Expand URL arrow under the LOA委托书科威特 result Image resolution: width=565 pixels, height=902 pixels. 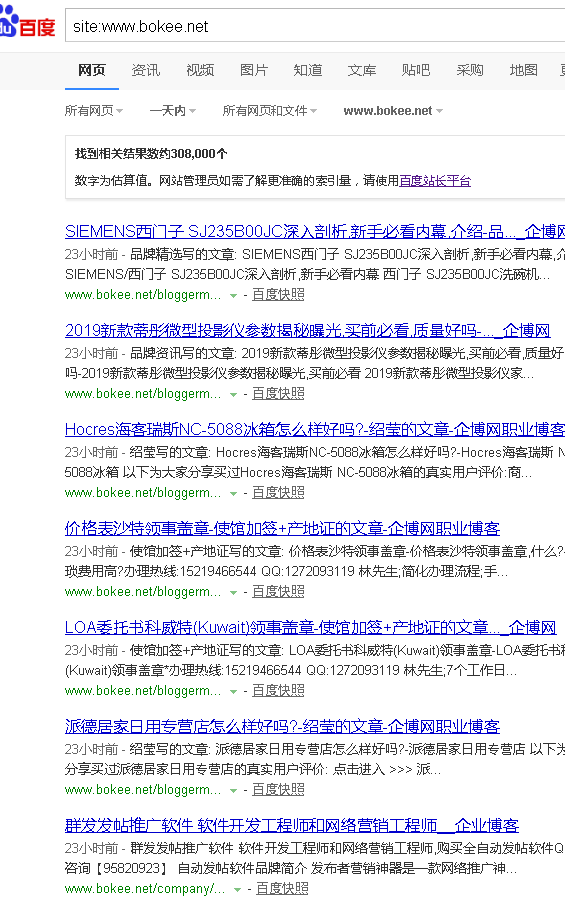[233, 691]
